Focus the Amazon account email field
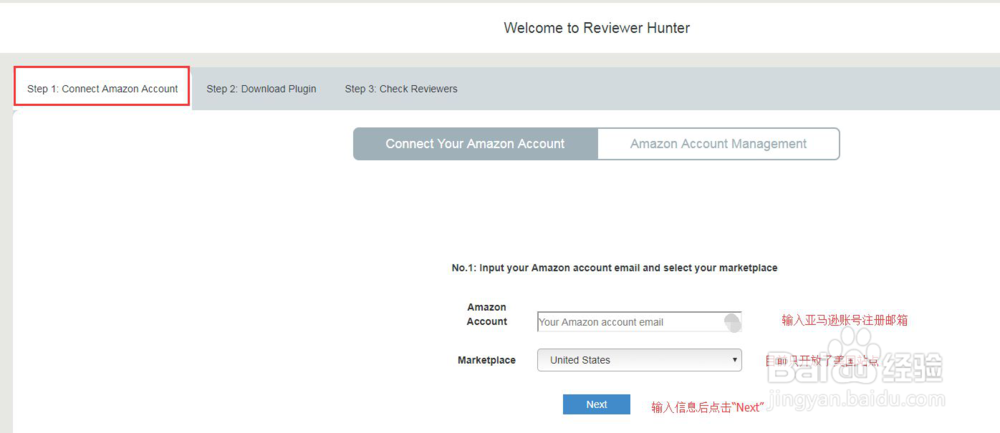The height and width of the screenshot is (433, 1000). click(x=639, y=322)
